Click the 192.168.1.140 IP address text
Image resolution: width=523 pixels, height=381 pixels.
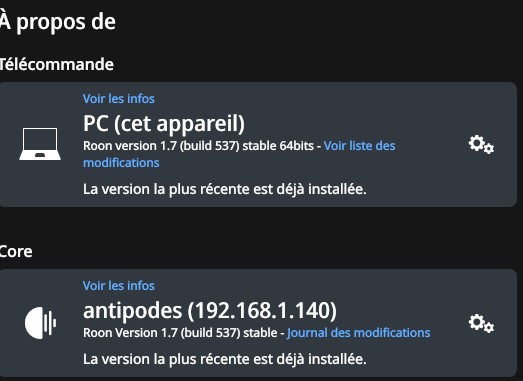(262, 311)
